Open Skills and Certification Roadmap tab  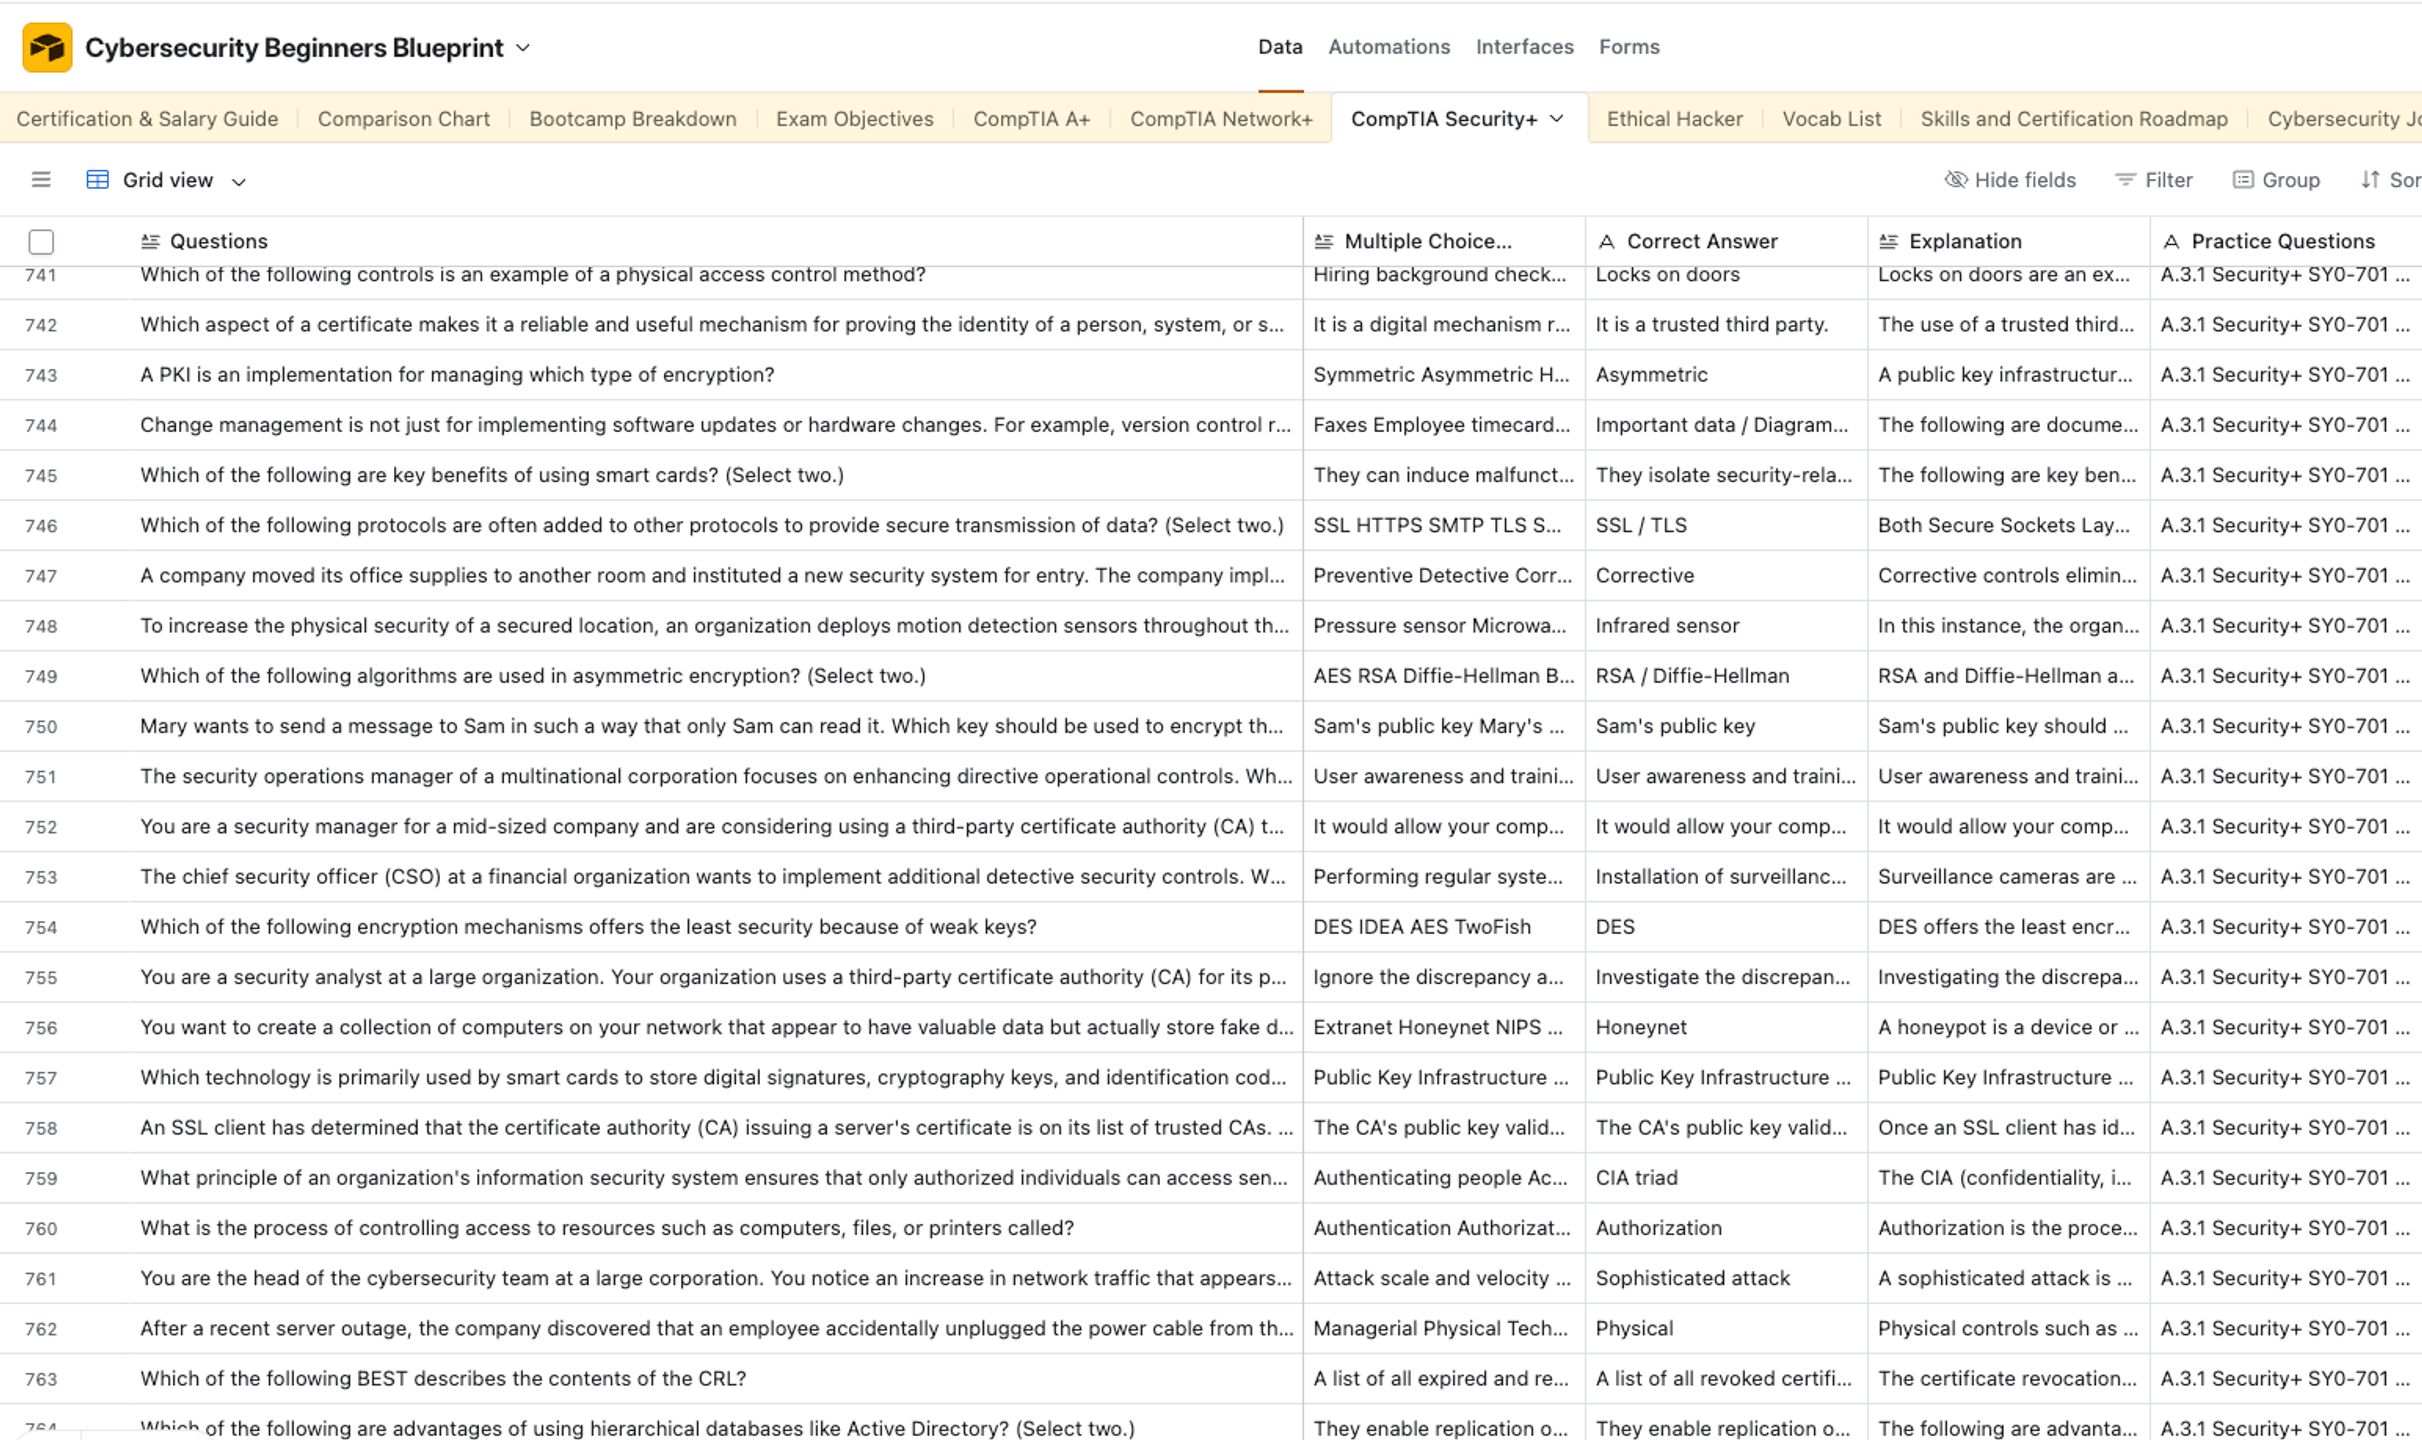click(2074, 119)
